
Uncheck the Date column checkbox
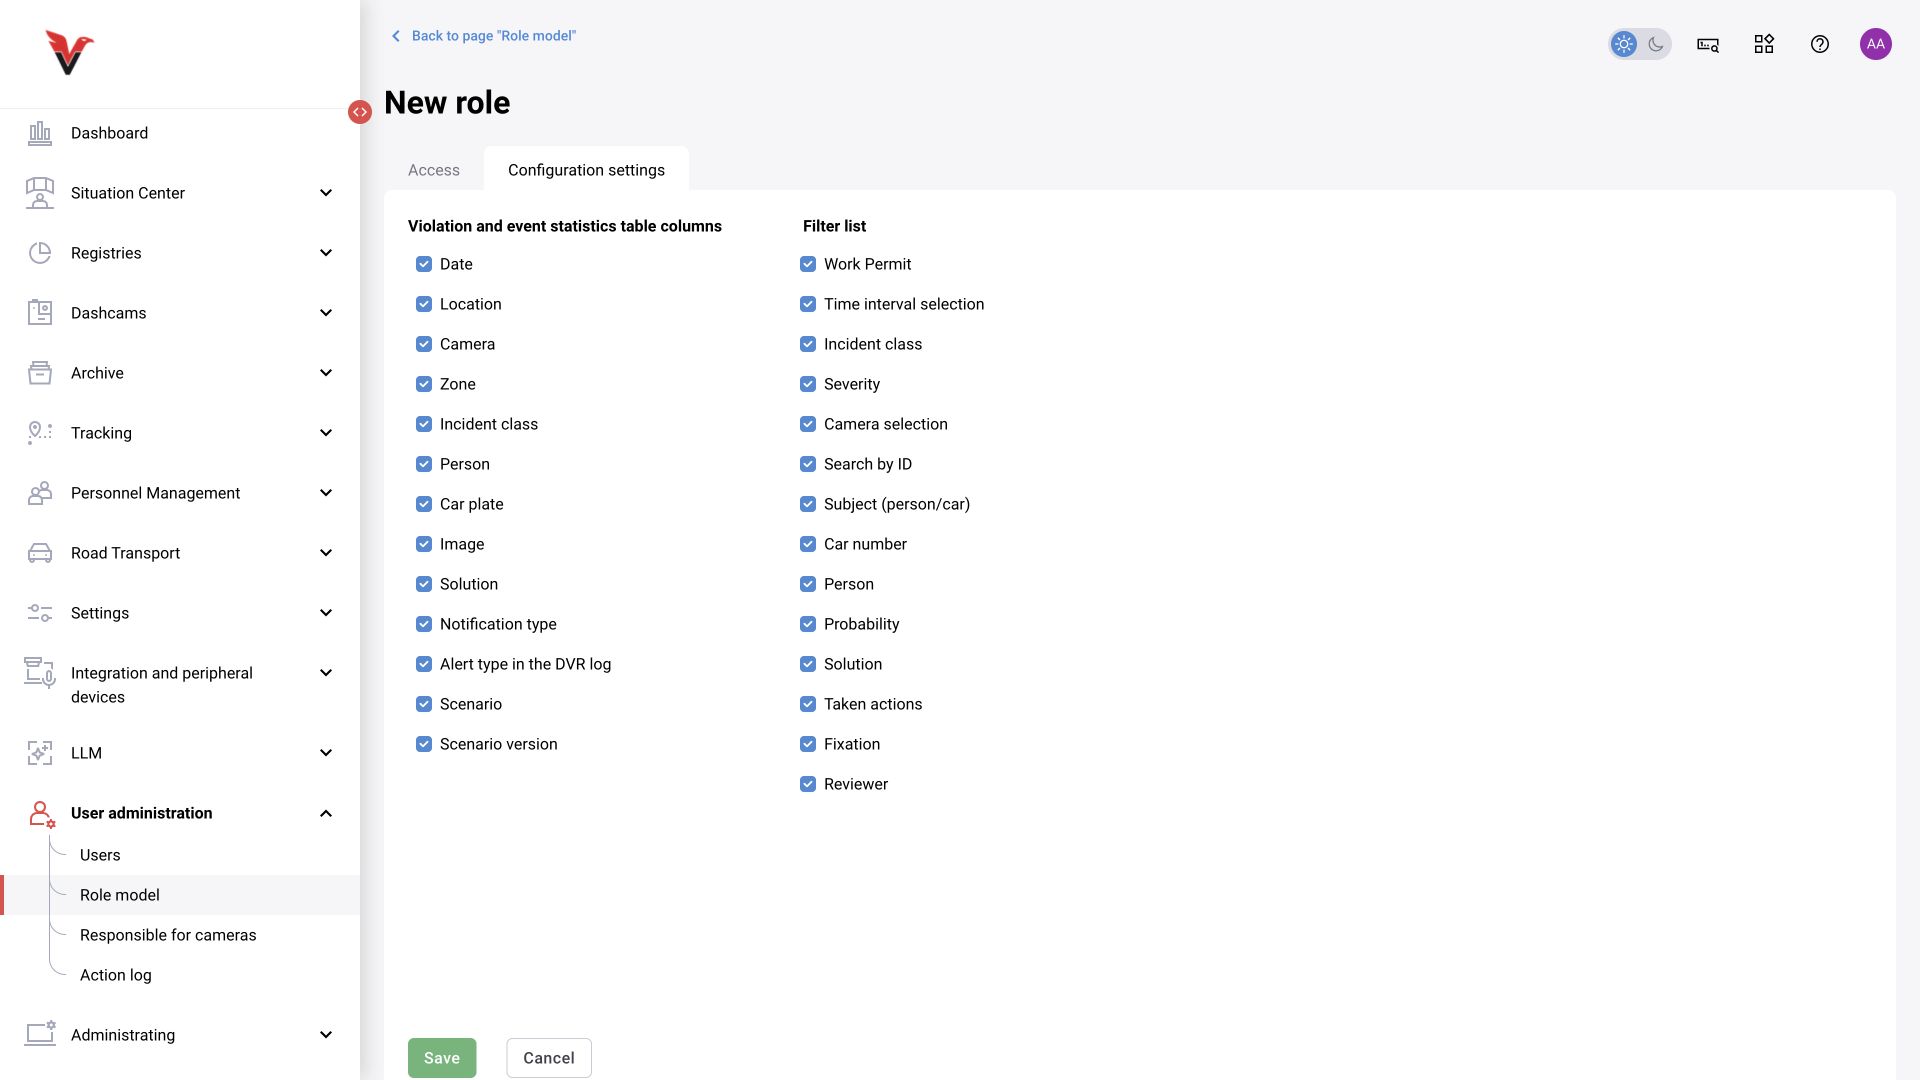coord(424,264)
